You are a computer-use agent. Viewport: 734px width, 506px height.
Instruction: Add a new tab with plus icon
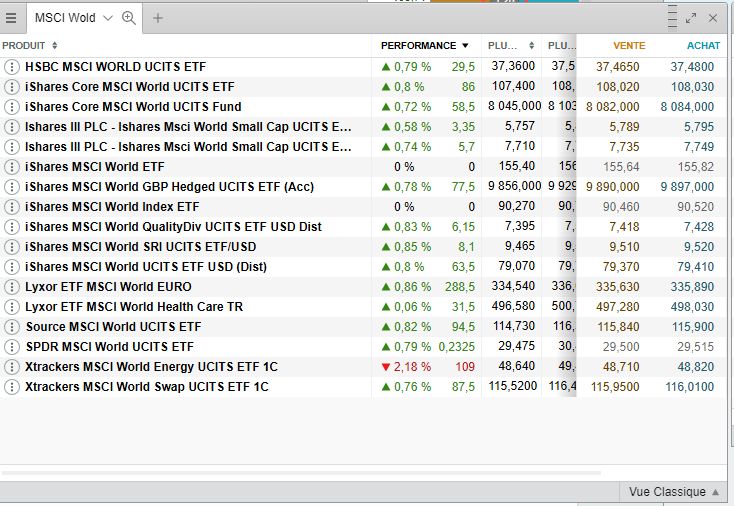158,18
